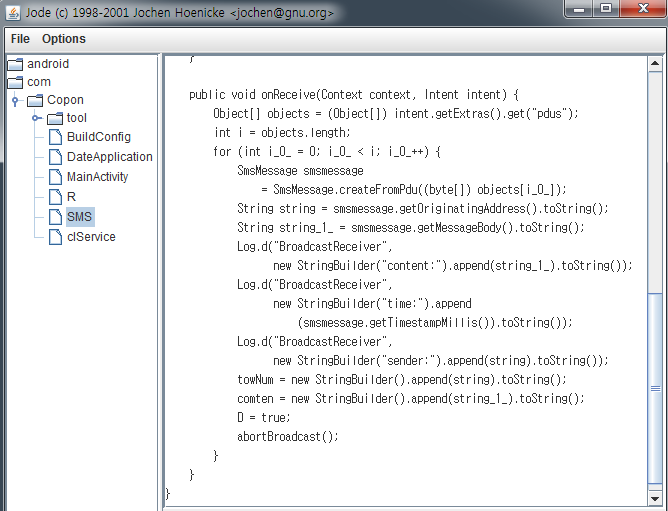668x511 pixels.
Task: Click the clService class file icon
Action: tap(55, 237)
